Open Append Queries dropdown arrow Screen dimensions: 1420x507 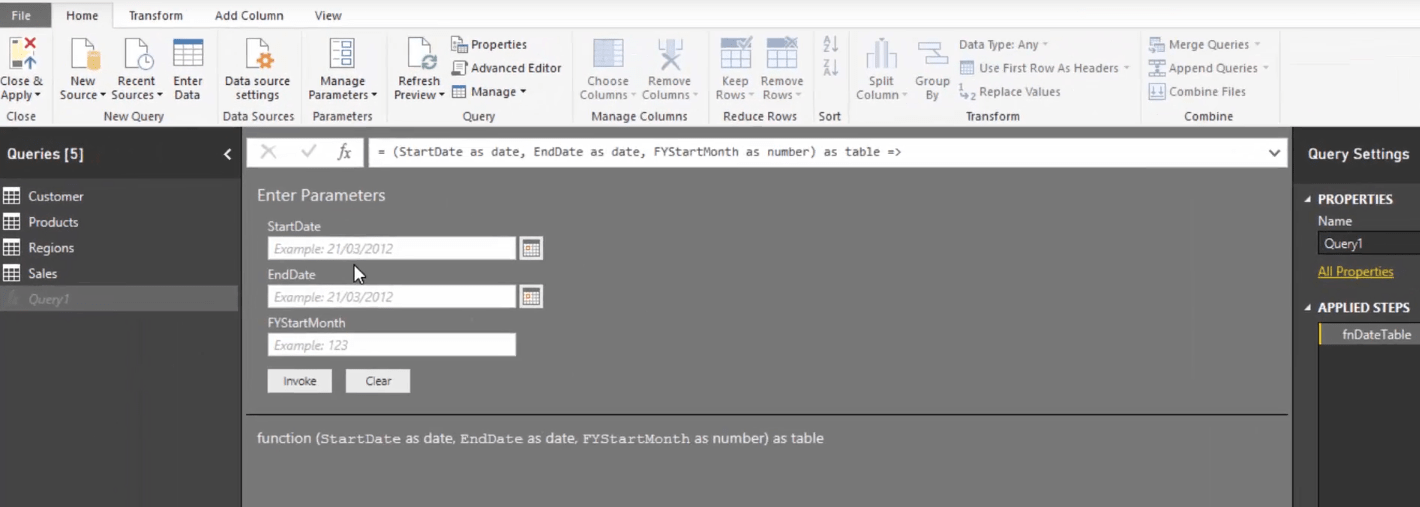point(1265,69)
